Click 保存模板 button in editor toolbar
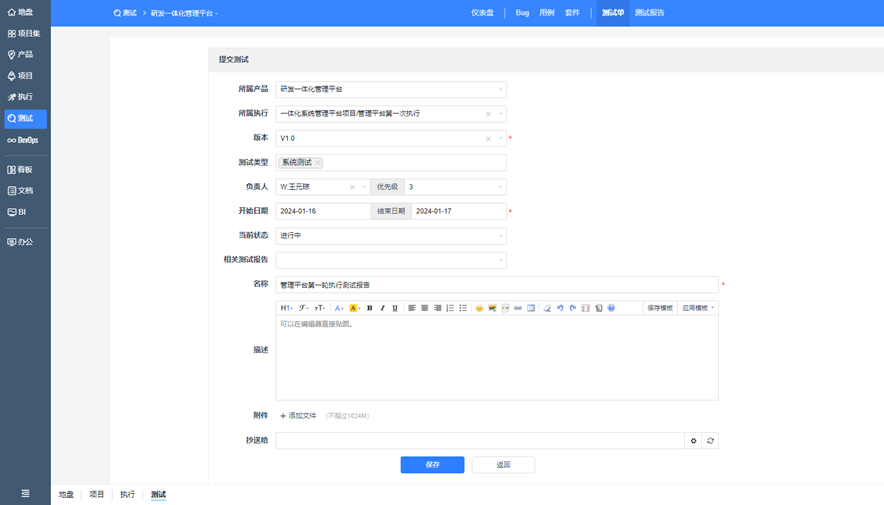Screen dimensions: 884x505 [660, 308]
